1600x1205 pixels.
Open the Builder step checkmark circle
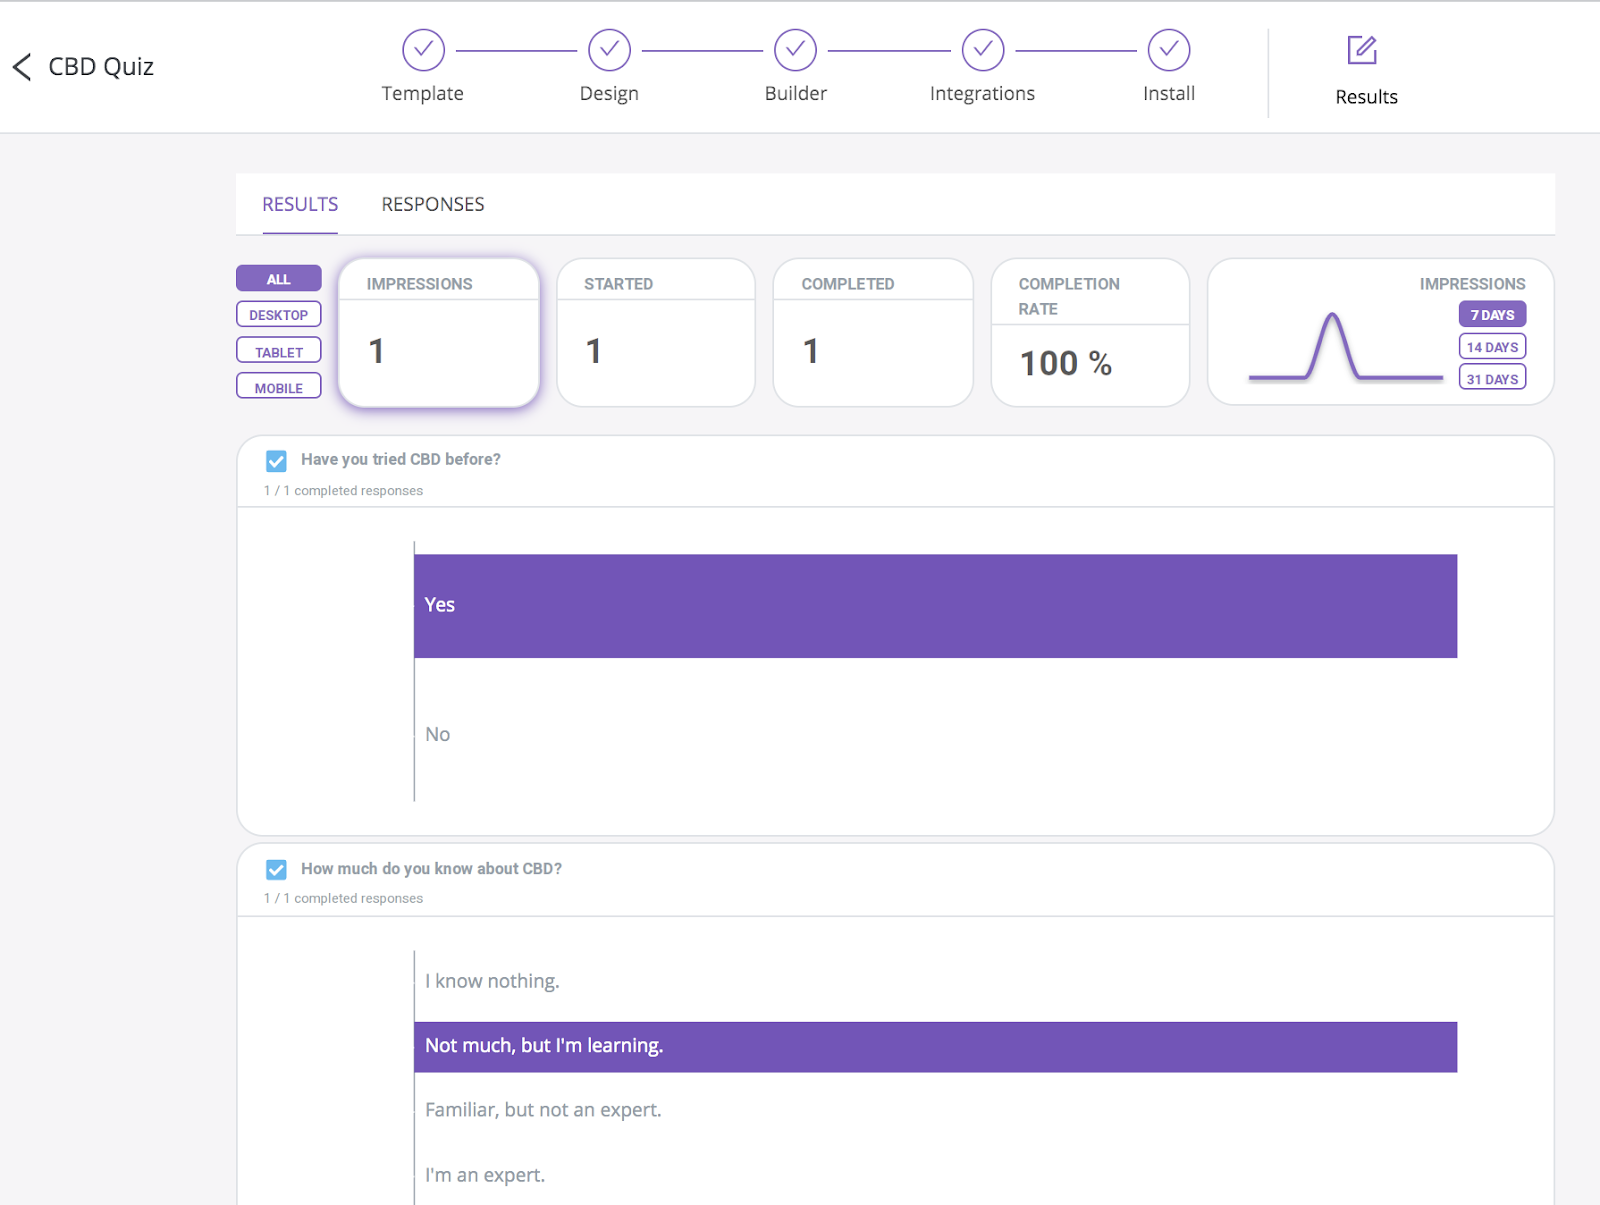(x=796, y=50)
